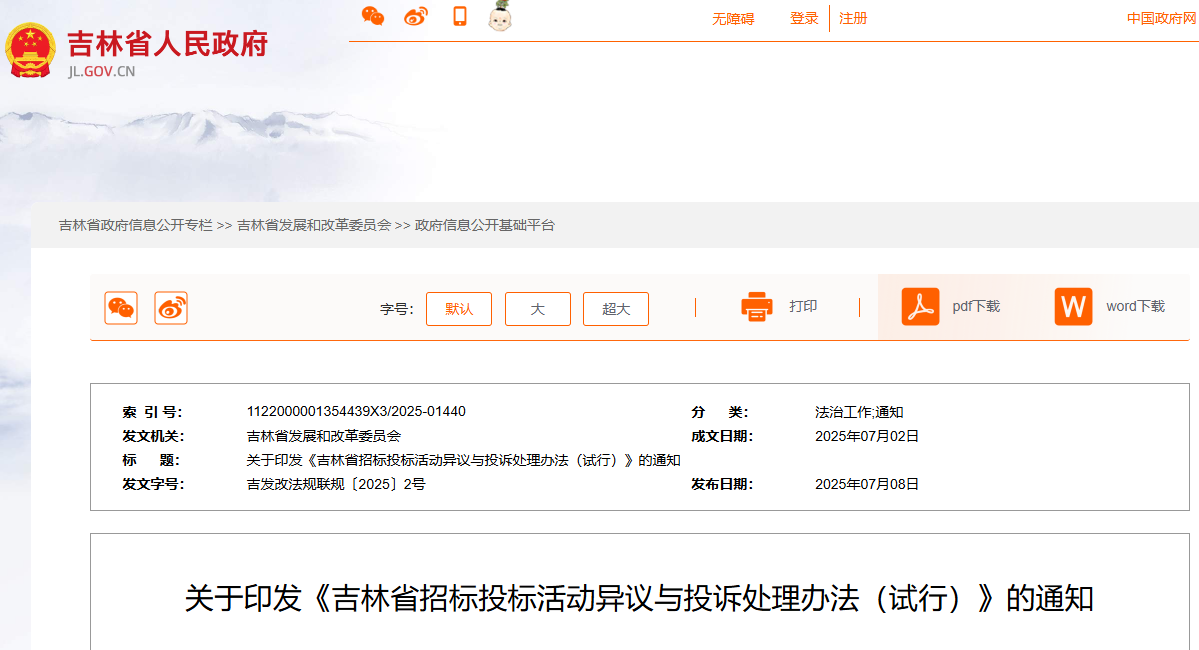Select index number 1122000001354439X3/2025-01440

point(356,411)
